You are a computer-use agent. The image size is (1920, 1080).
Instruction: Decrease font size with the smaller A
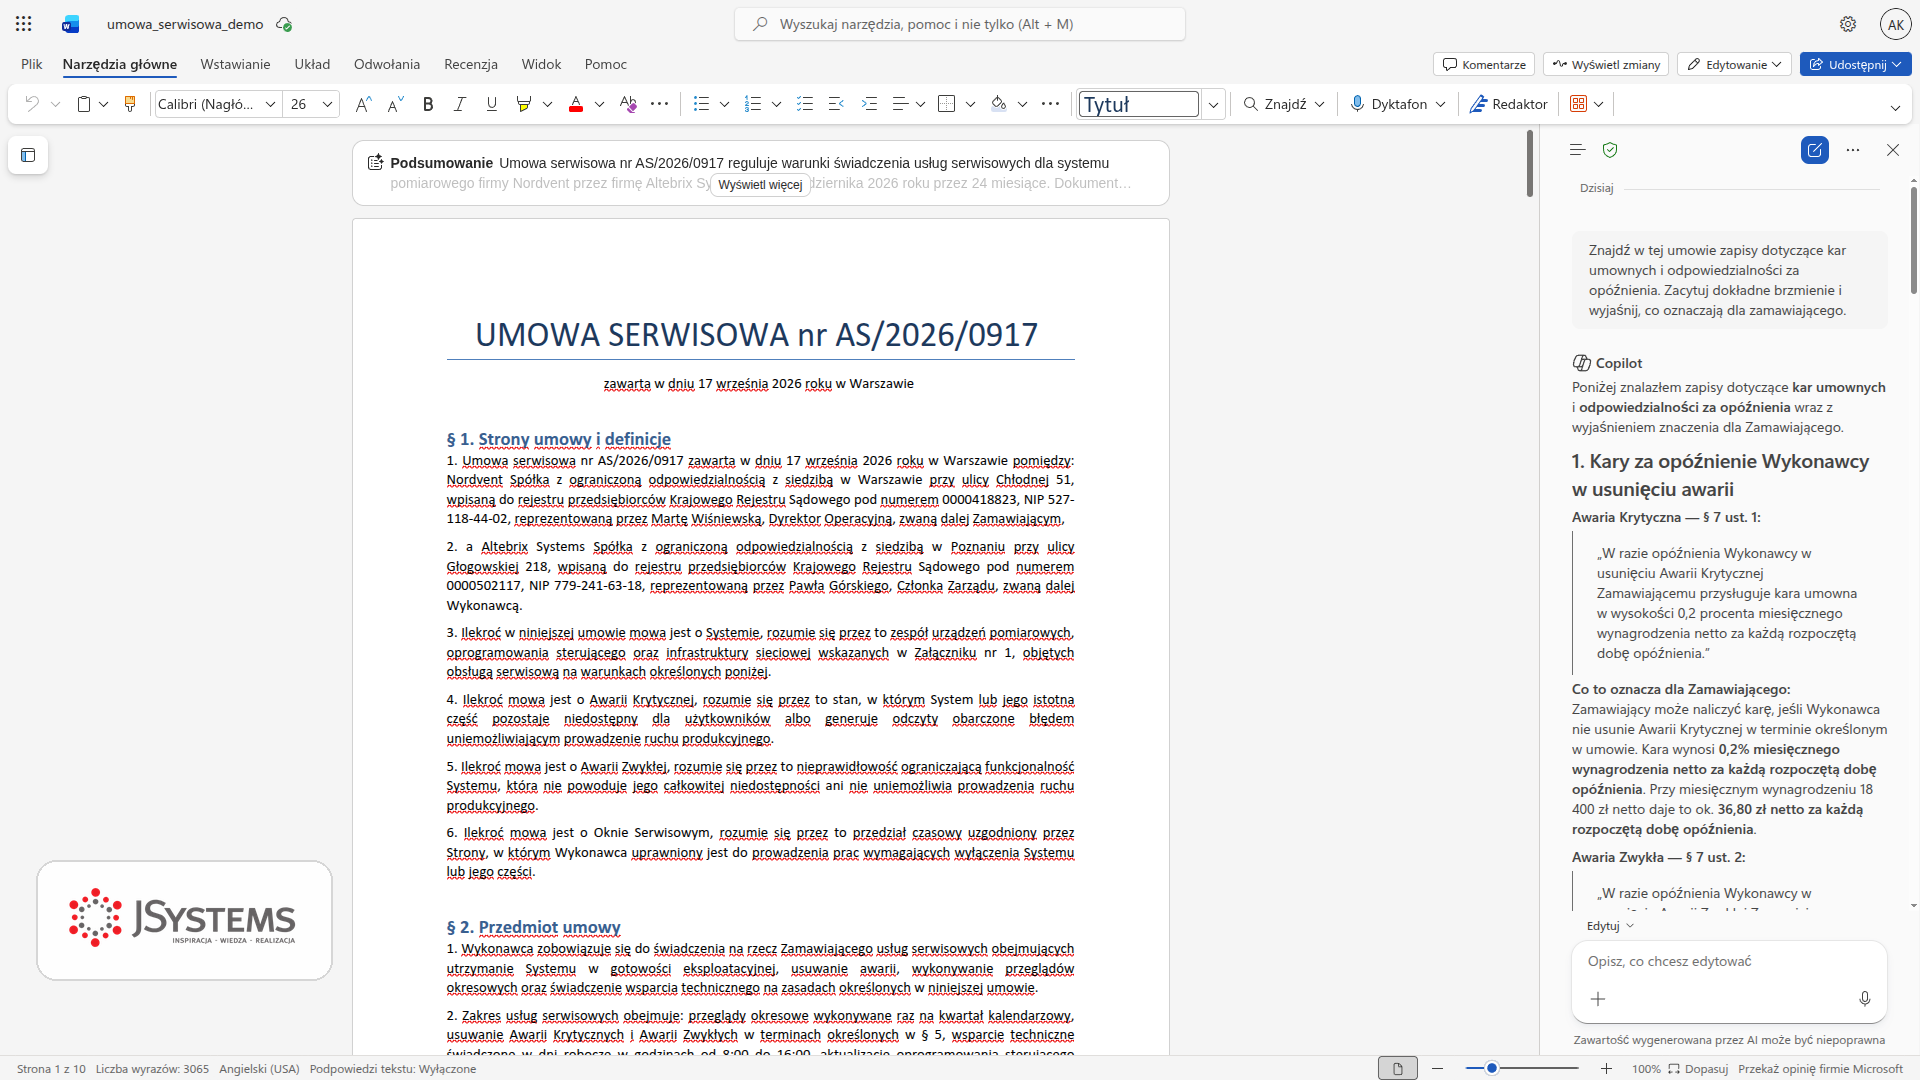pyautogui.click(x=396, y=104)
